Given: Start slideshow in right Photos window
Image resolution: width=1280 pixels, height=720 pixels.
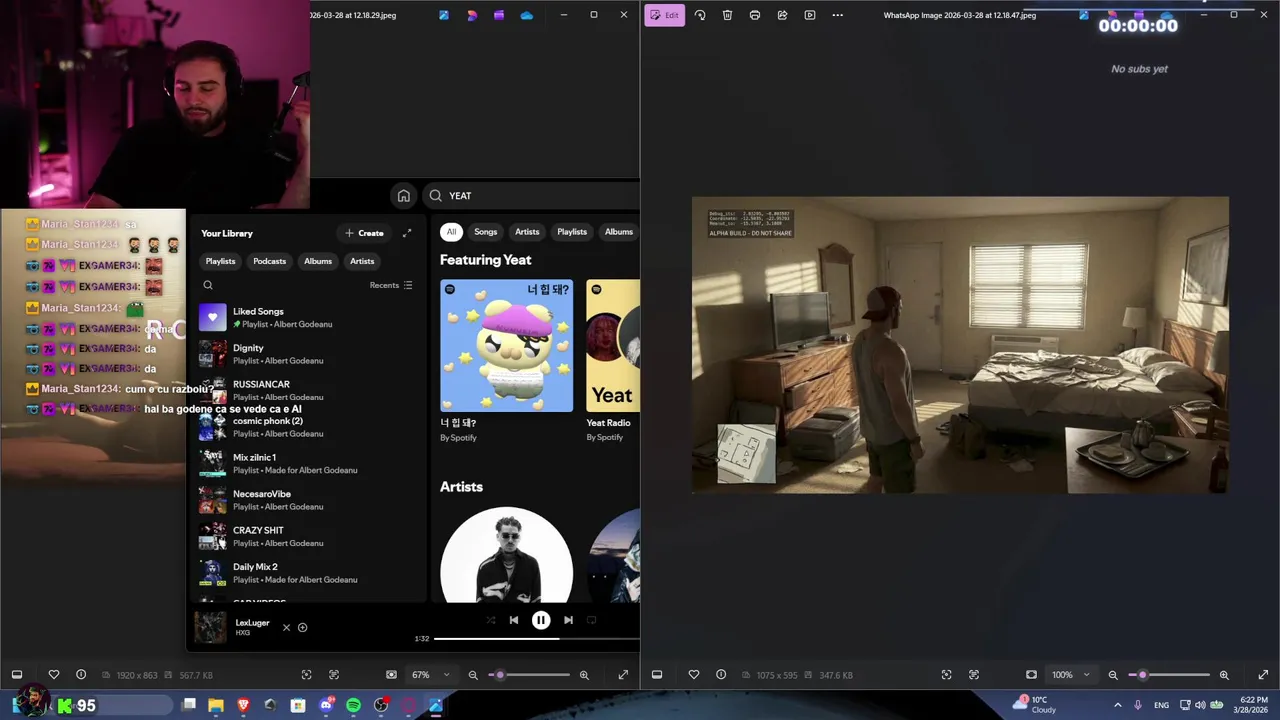Looking at the screenshot, I should point(810,15).
